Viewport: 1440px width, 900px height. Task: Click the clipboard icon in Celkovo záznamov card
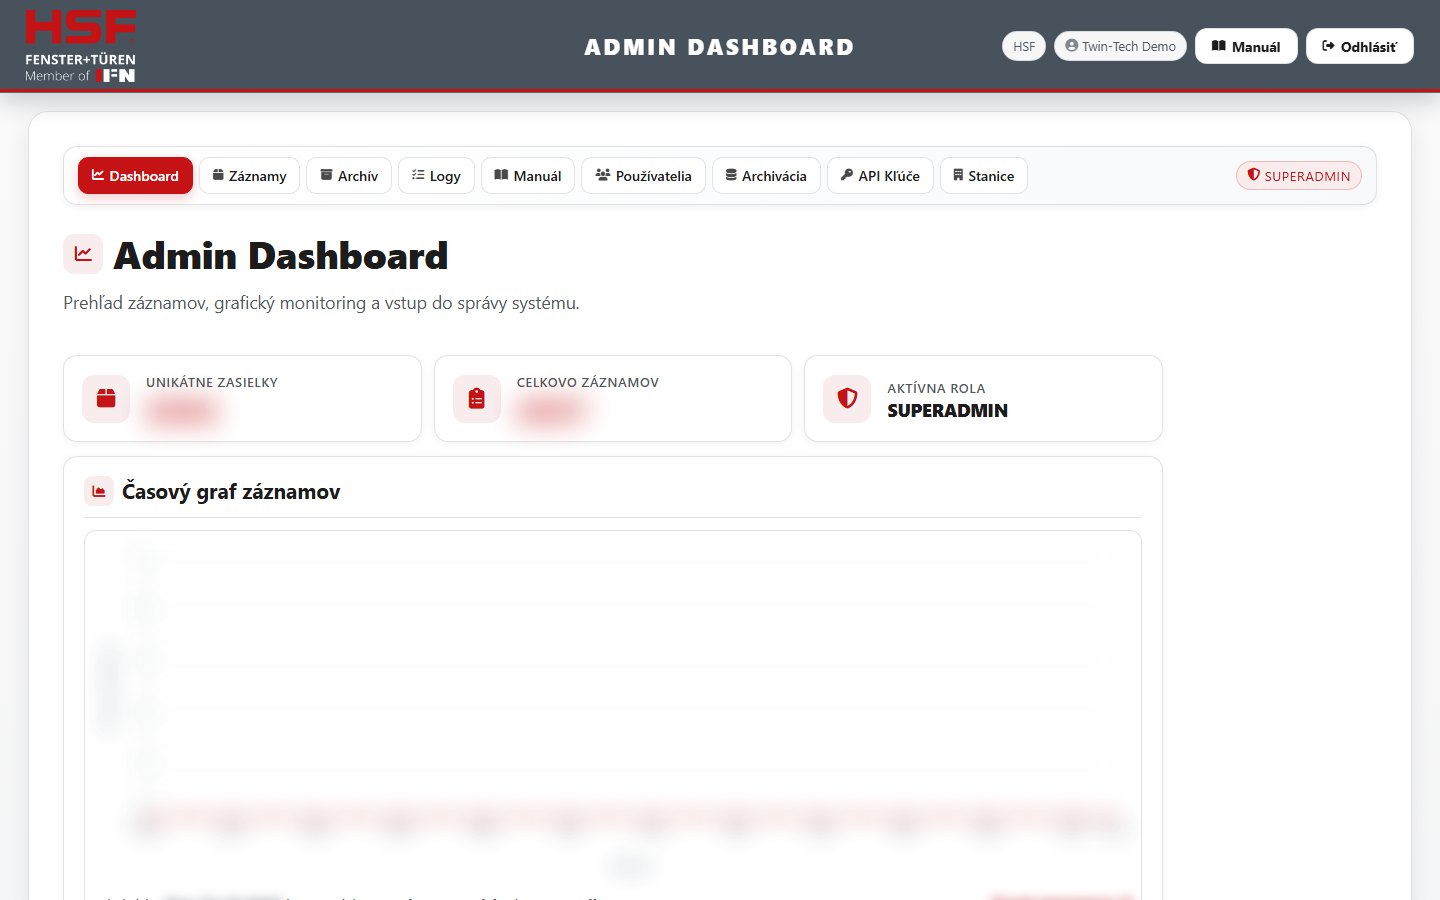(477, 398)
